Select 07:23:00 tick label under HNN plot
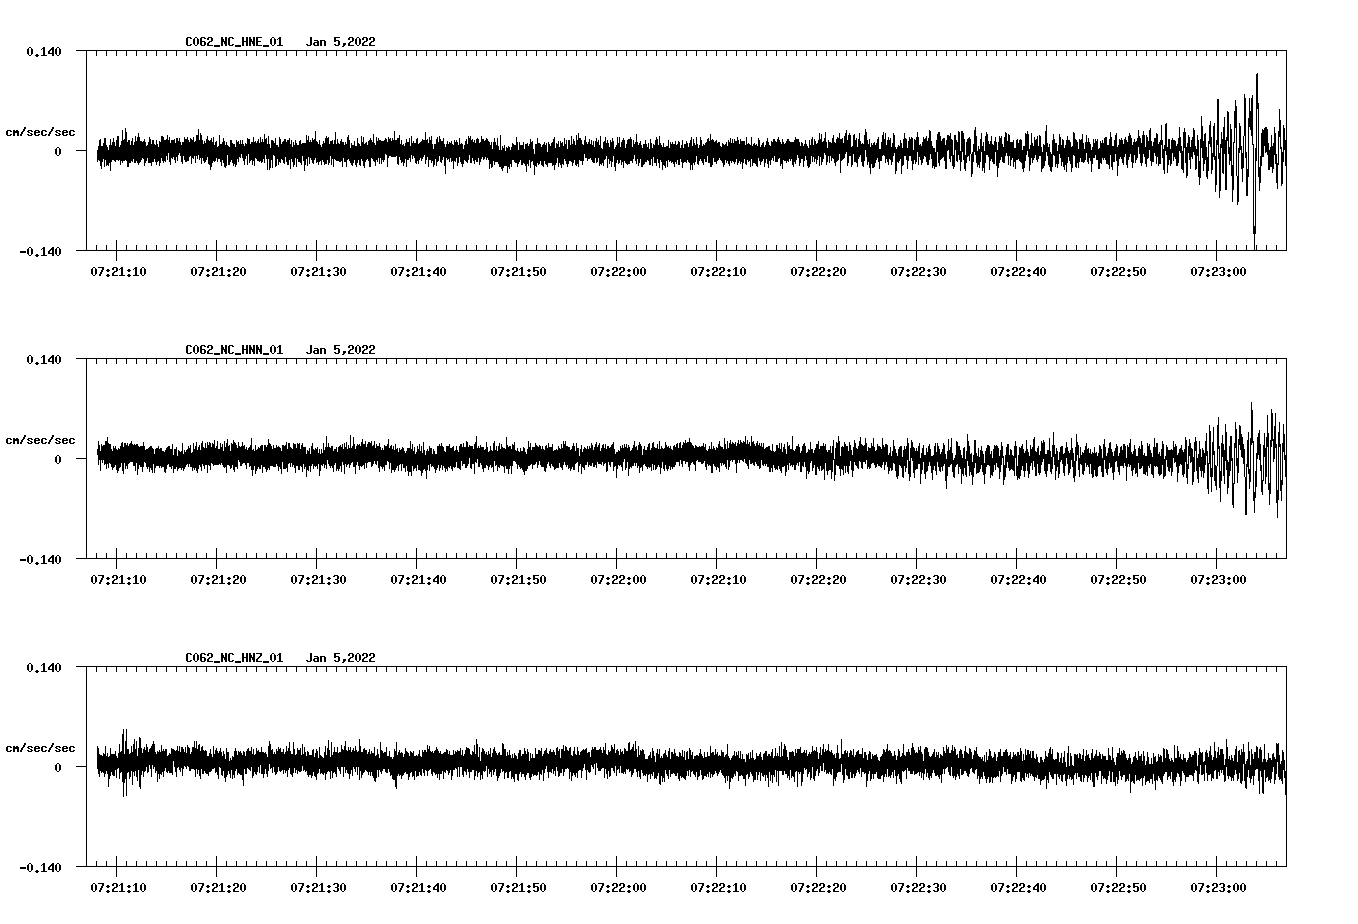The height and width of the screenshot is (924, 1358). [1218, 579]
